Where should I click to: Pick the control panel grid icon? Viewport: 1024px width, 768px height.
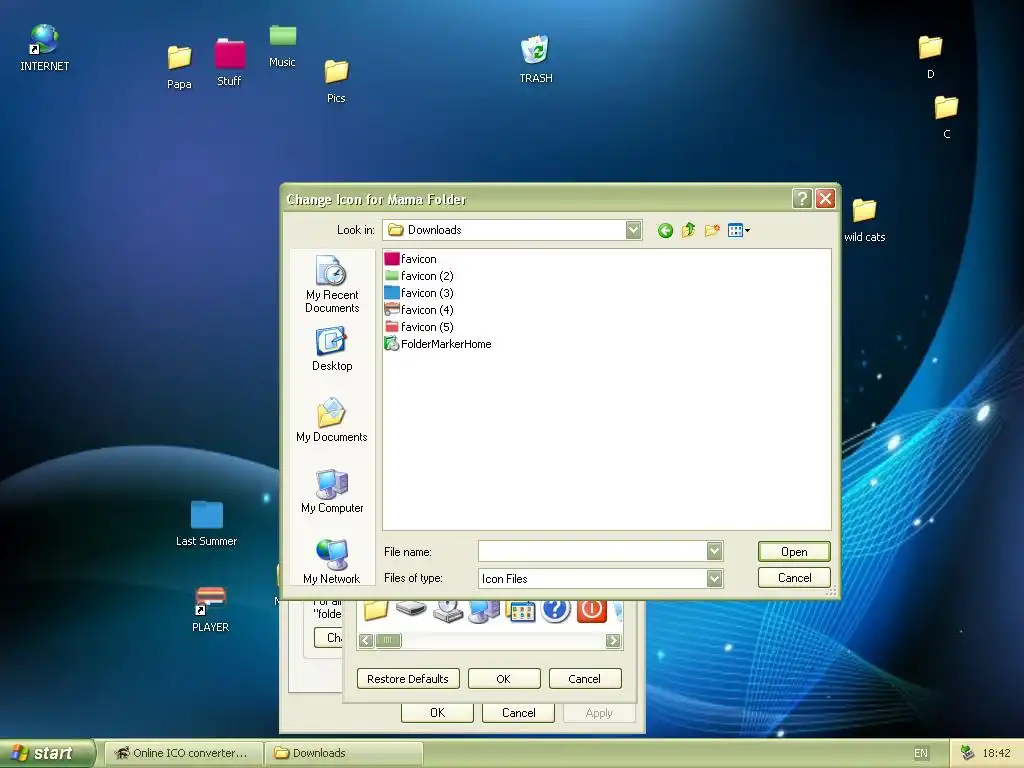tap(520, 611)
